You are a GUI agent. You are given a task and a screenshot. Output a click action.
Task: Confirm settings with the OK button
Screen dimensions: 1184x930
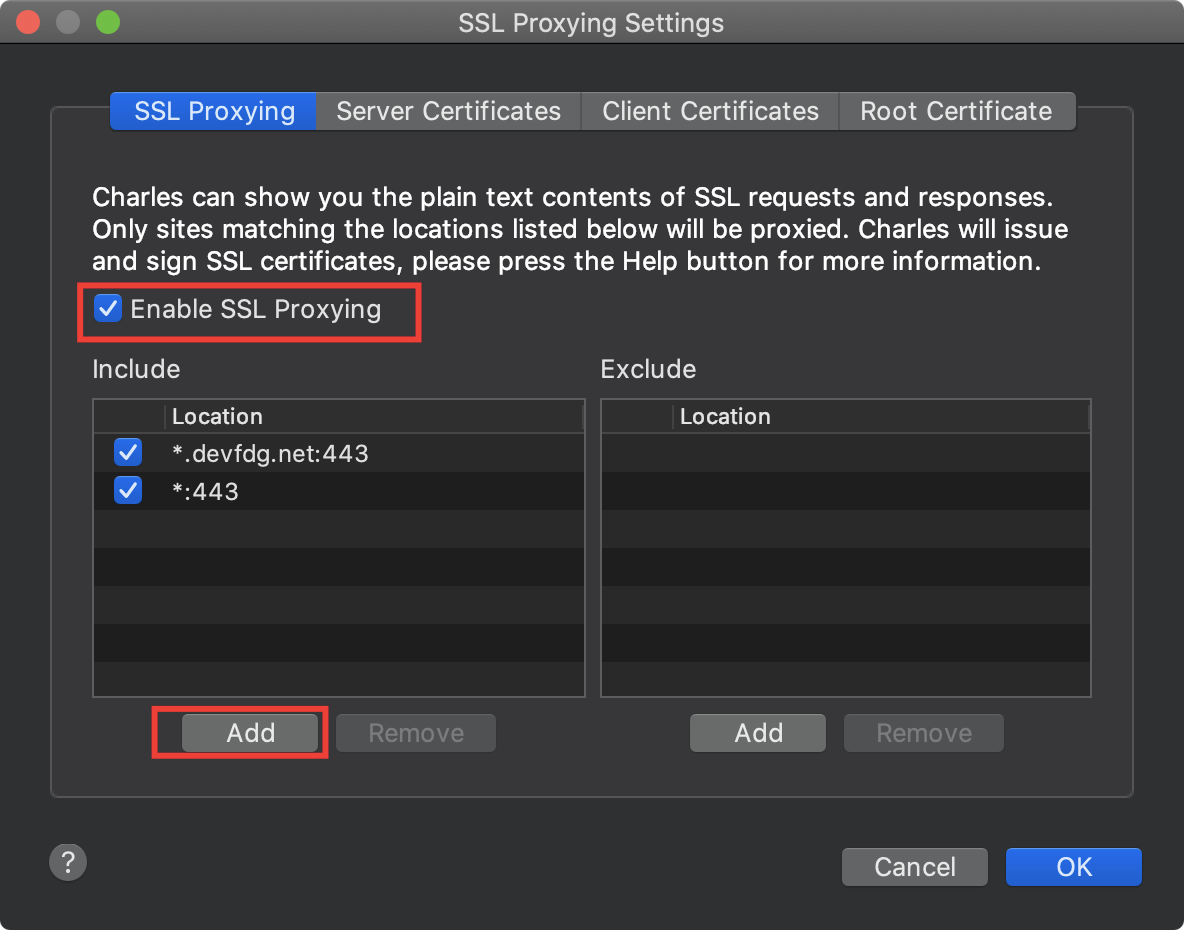(x=1074, y=867)
